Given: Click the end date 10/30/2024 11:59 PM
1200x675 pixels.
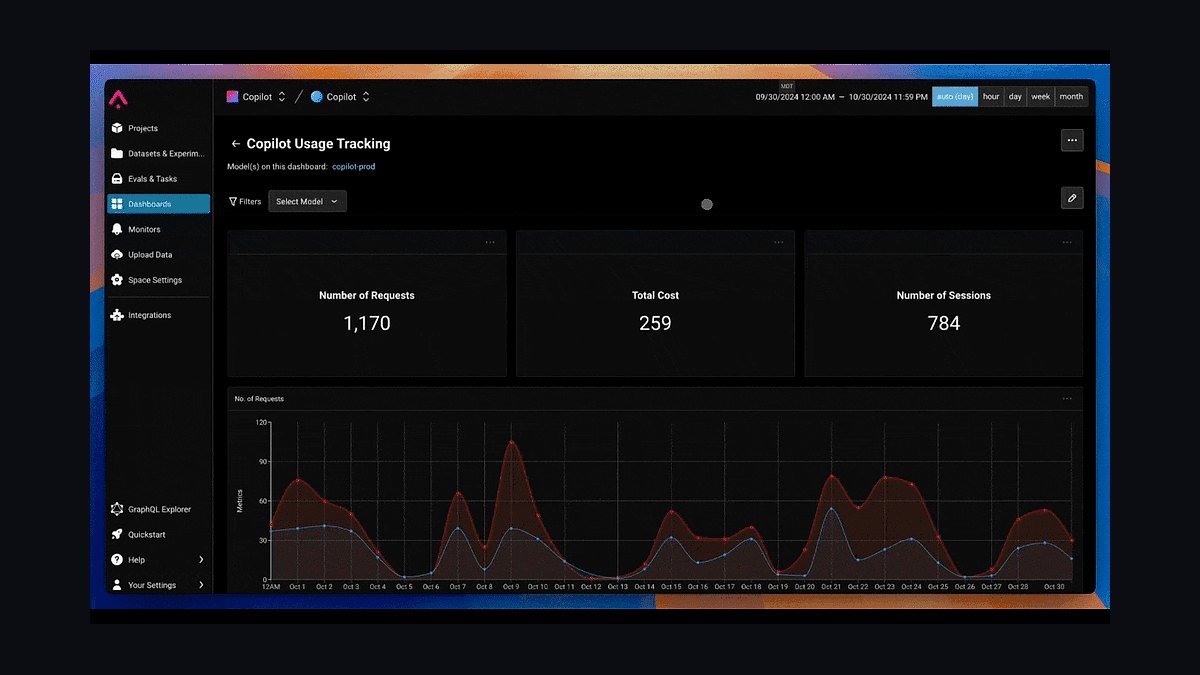Looking at the screenshot, I should click(x=888, y=97).
